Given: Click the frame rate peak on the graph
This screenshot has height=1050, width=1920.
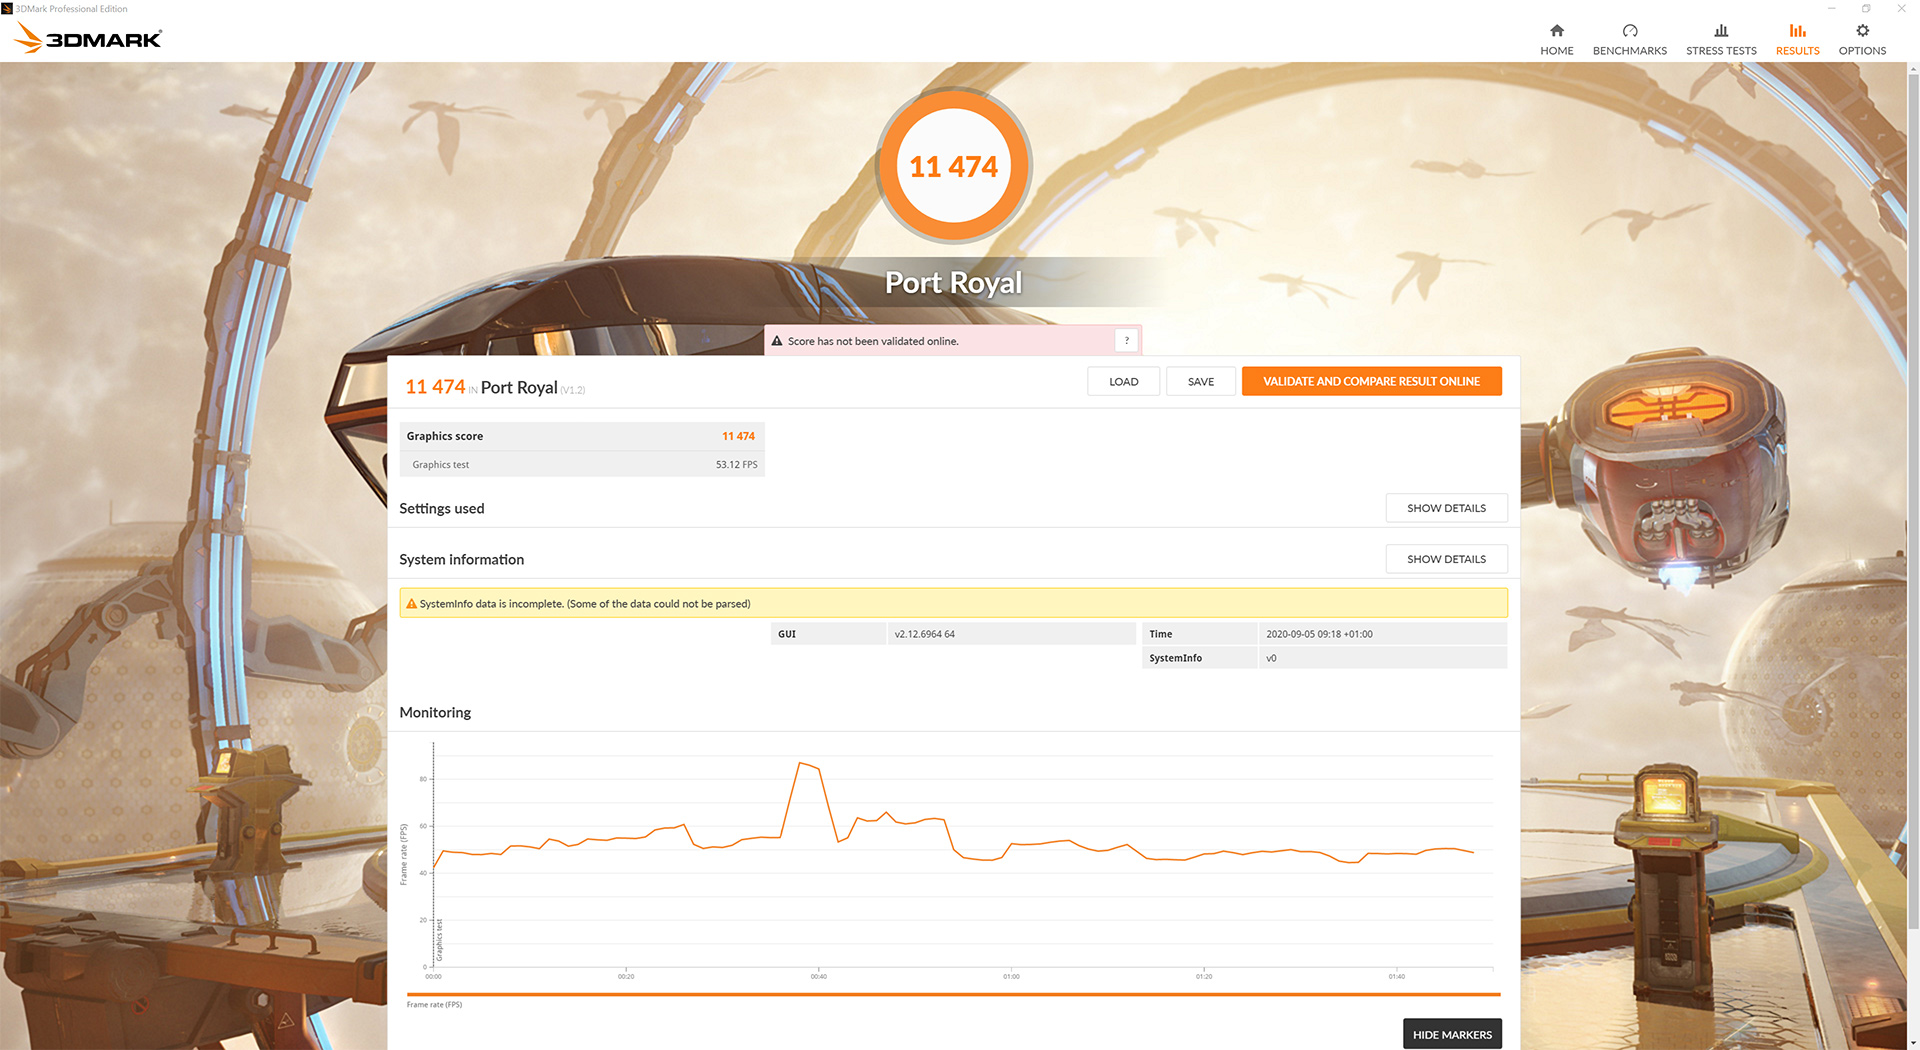Looking at the screenshot, I should (801, 763).
